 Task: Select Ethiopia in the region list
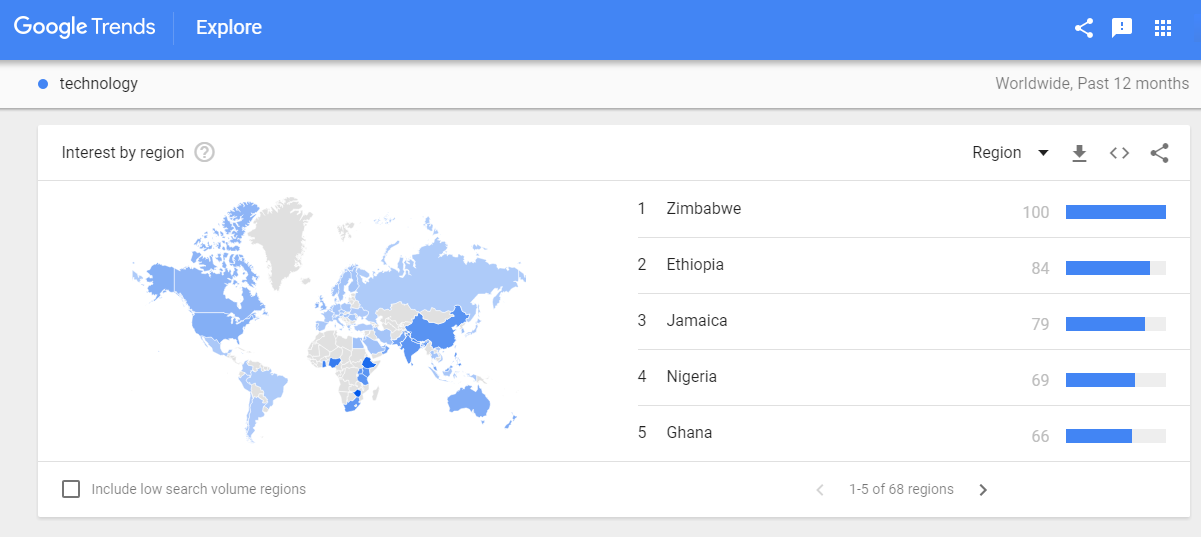695,265
